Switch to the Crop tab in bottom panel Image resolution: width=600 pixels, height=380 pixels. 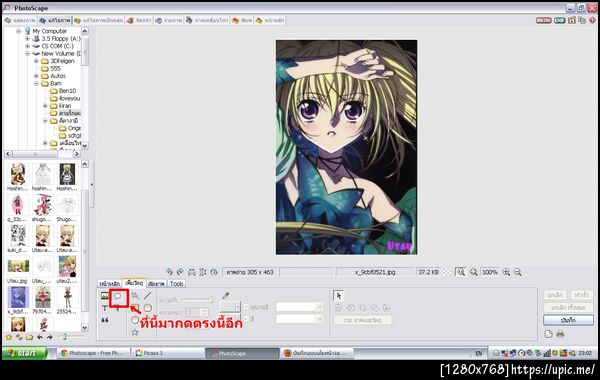[x=156, y=284]
